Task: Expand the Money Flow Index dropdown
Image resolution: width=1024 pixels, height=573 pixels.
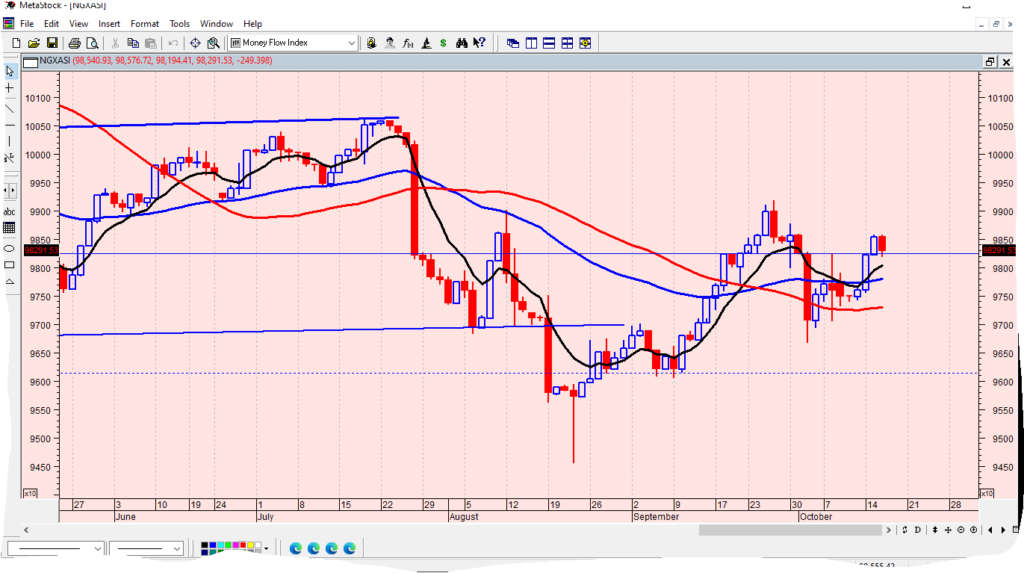Action: 351,43
